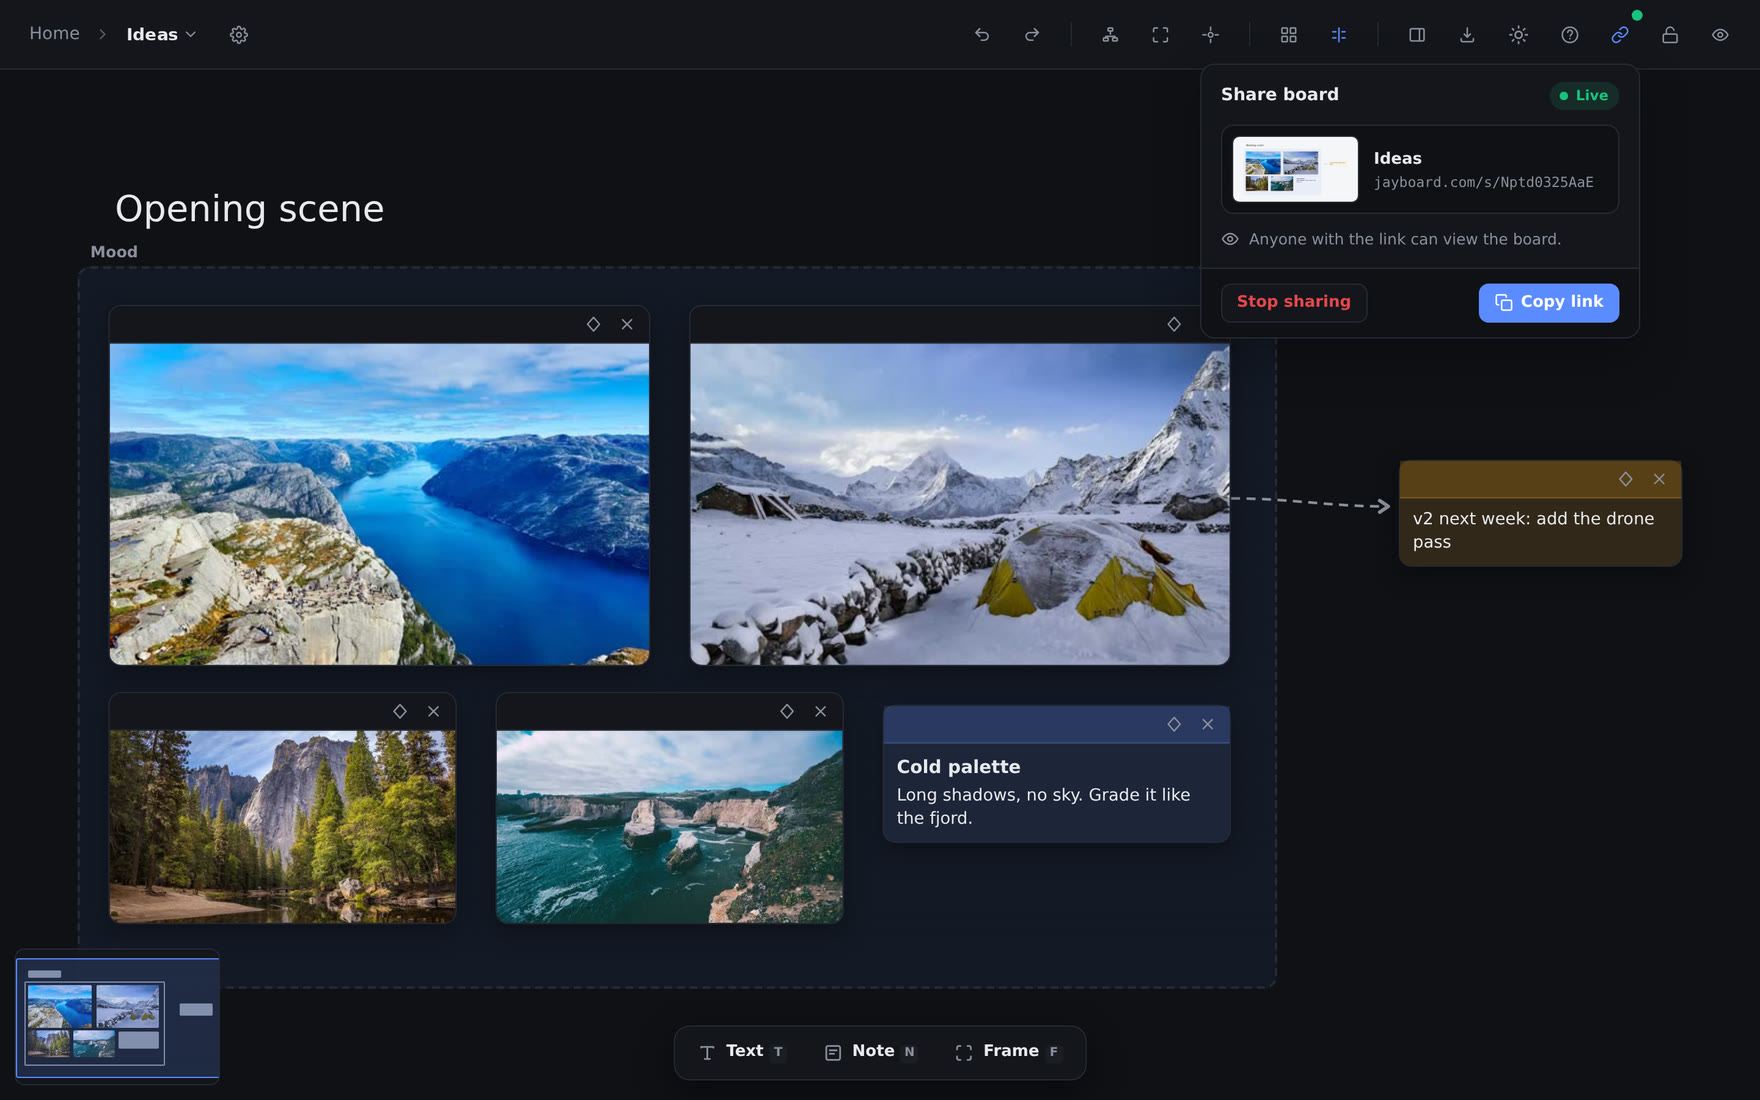Click the Ideas board share thumbnail
Viewport: 1760px width, 1100px height.
(x=1295, y=169)
